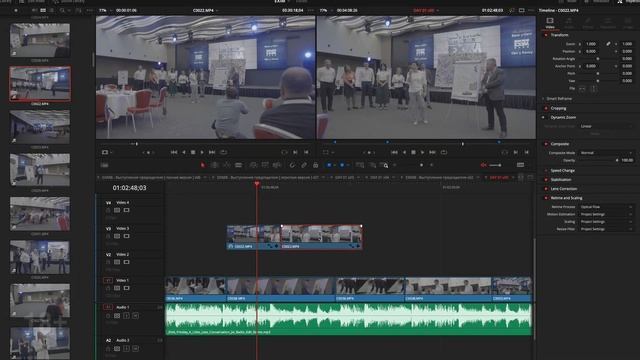Activate the Trim Edit Mode tool
Image resolution: width=640 pixels, height=360 pixels.
(215, 165)
